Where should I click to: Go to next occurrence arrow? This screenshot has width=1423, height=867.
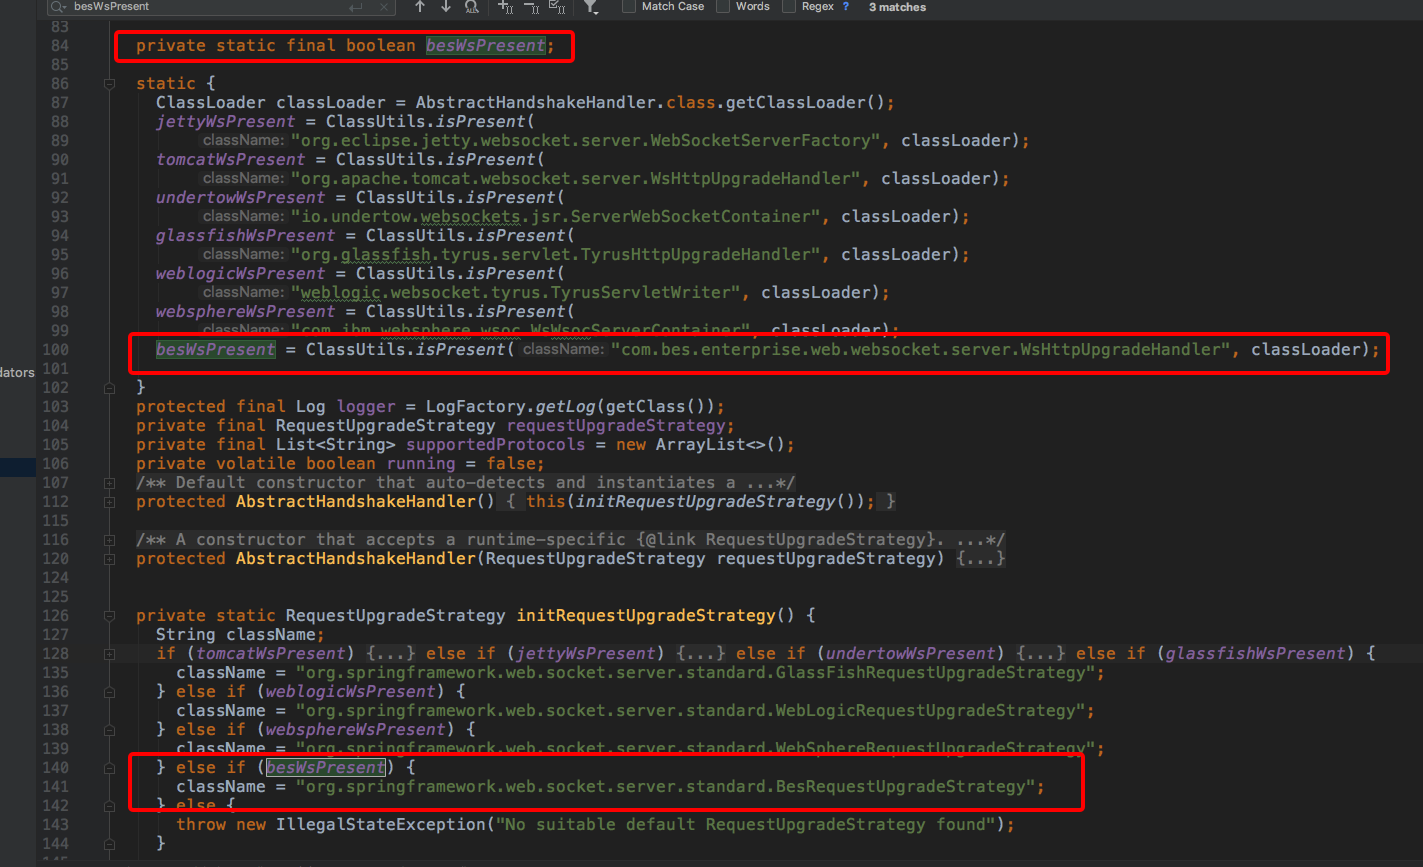click(x=446, y=7)
